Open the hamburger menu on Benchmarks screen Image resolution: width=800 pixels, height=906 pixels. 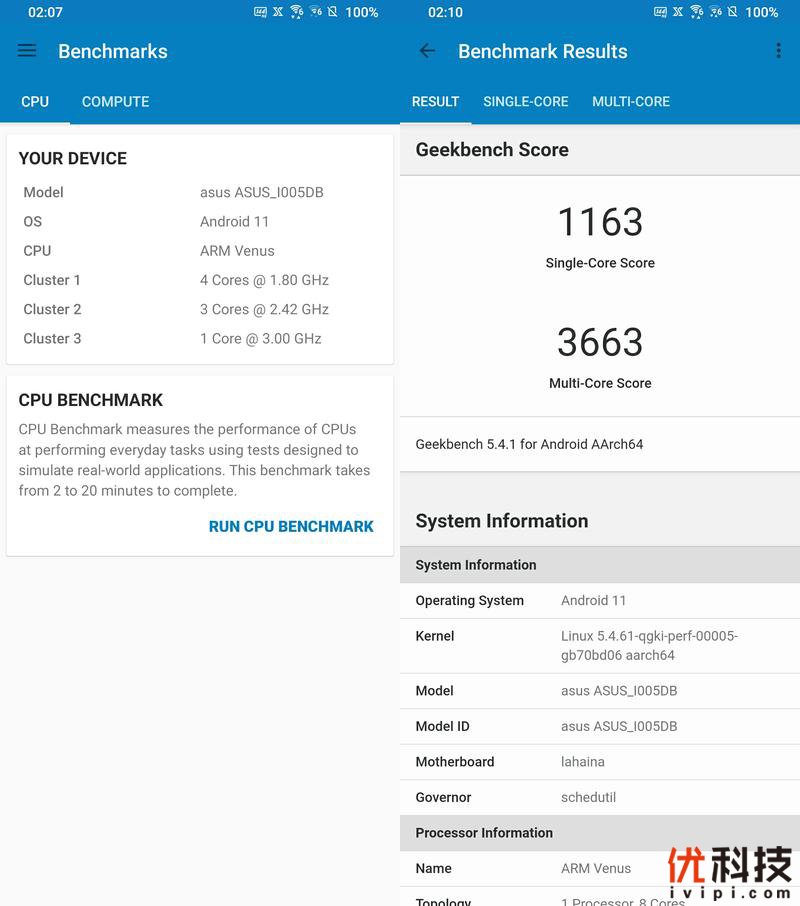[x=27, y=51]
